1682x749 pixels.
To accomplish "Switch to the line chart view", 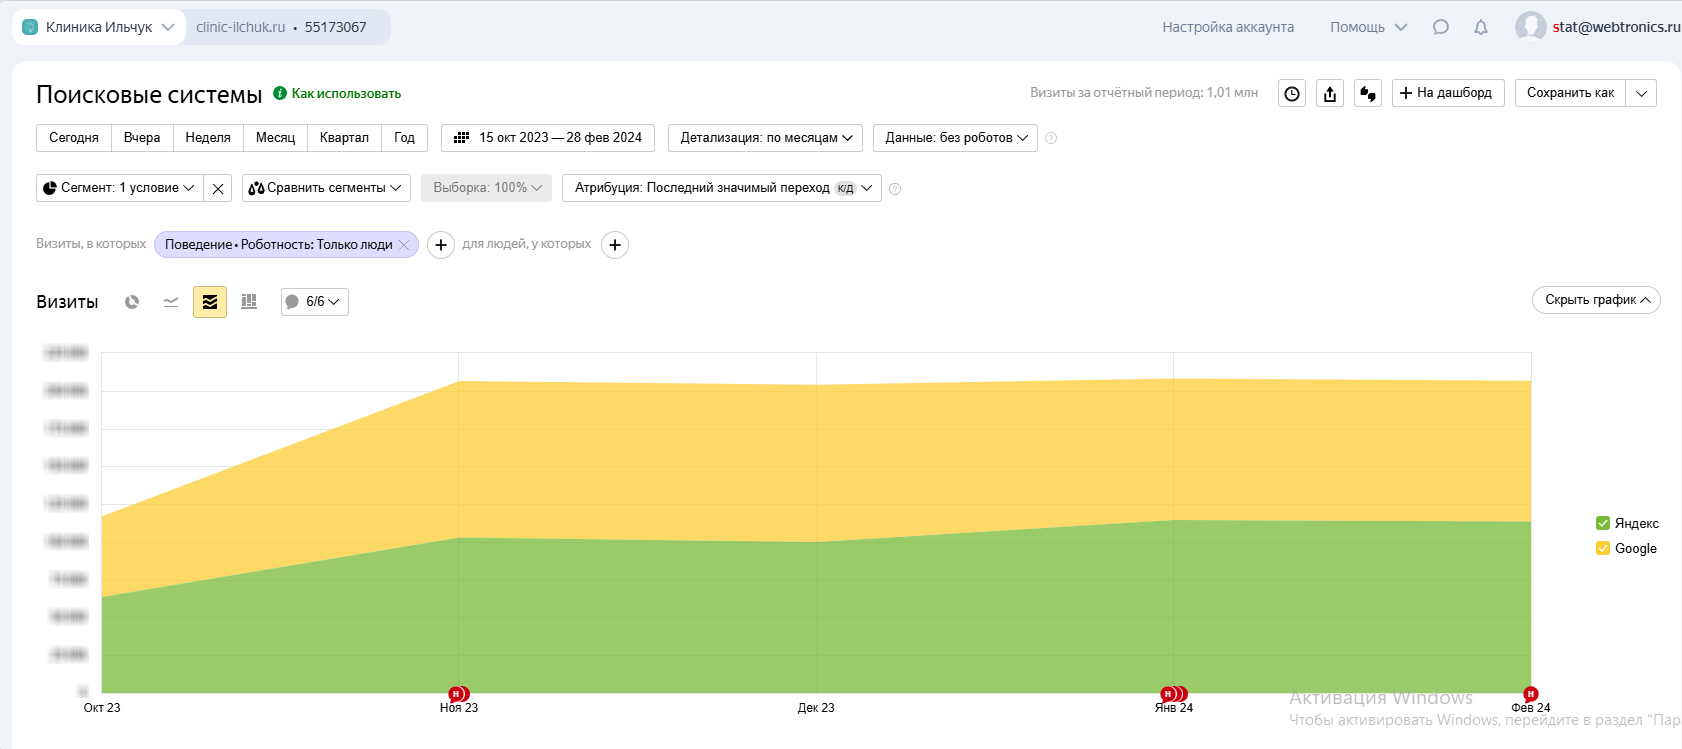I will 171,302.
